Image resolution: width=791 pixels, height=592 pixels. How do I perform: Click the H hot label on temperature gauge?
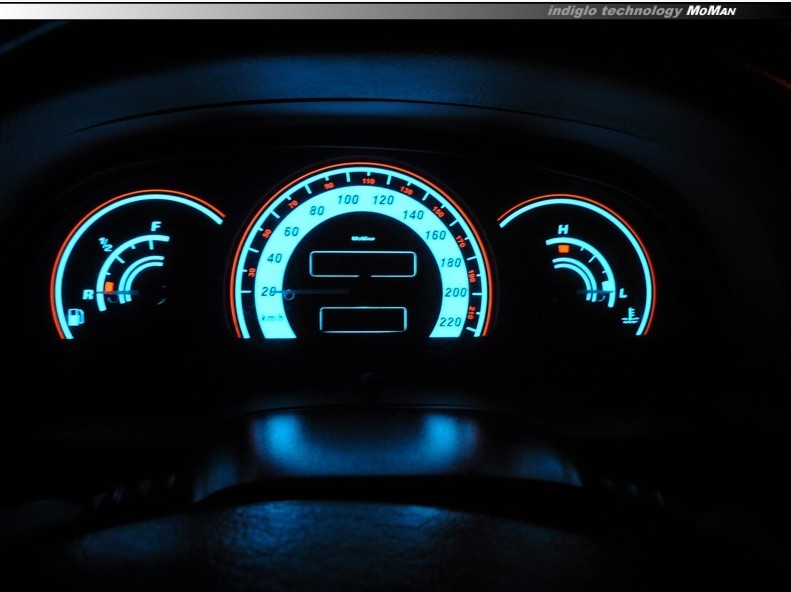[563, 231]
